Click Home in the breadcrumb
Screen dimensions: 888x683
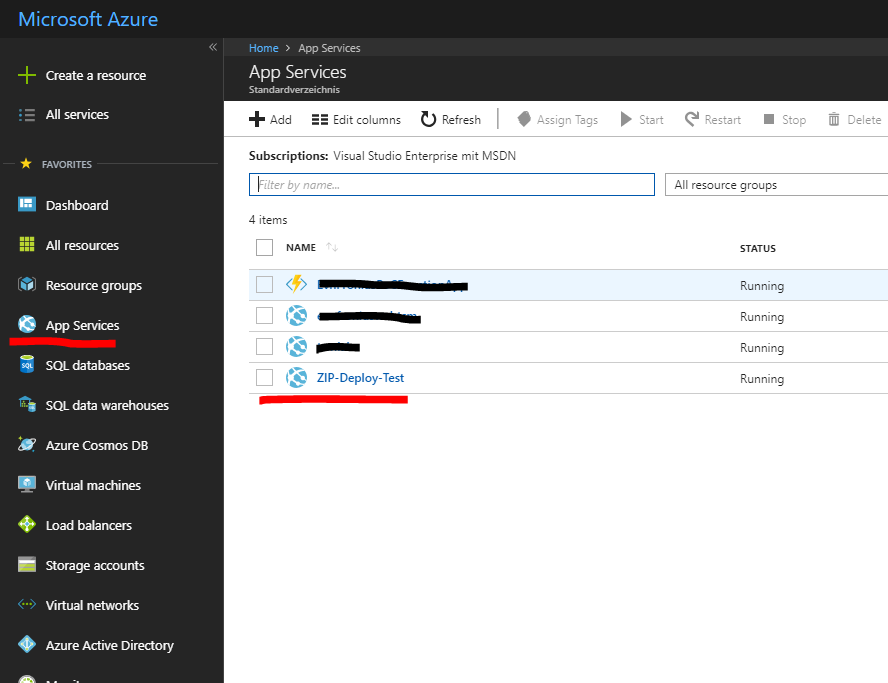[263, 48]
